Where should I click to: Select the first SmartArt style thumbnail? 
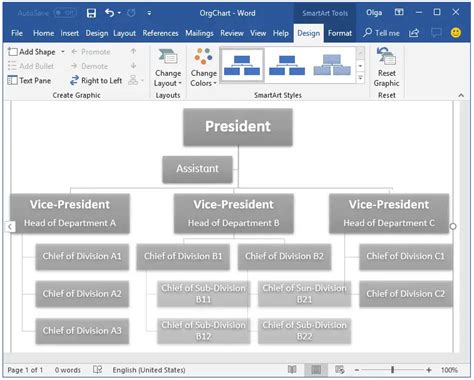point(242,65)
